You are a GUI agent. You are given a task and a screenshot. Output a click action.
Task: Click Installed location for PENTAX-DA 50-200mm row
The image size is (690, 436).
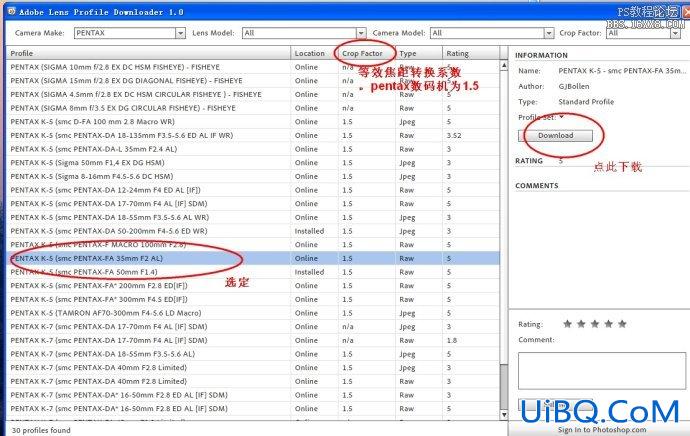[x=309, y=231]
